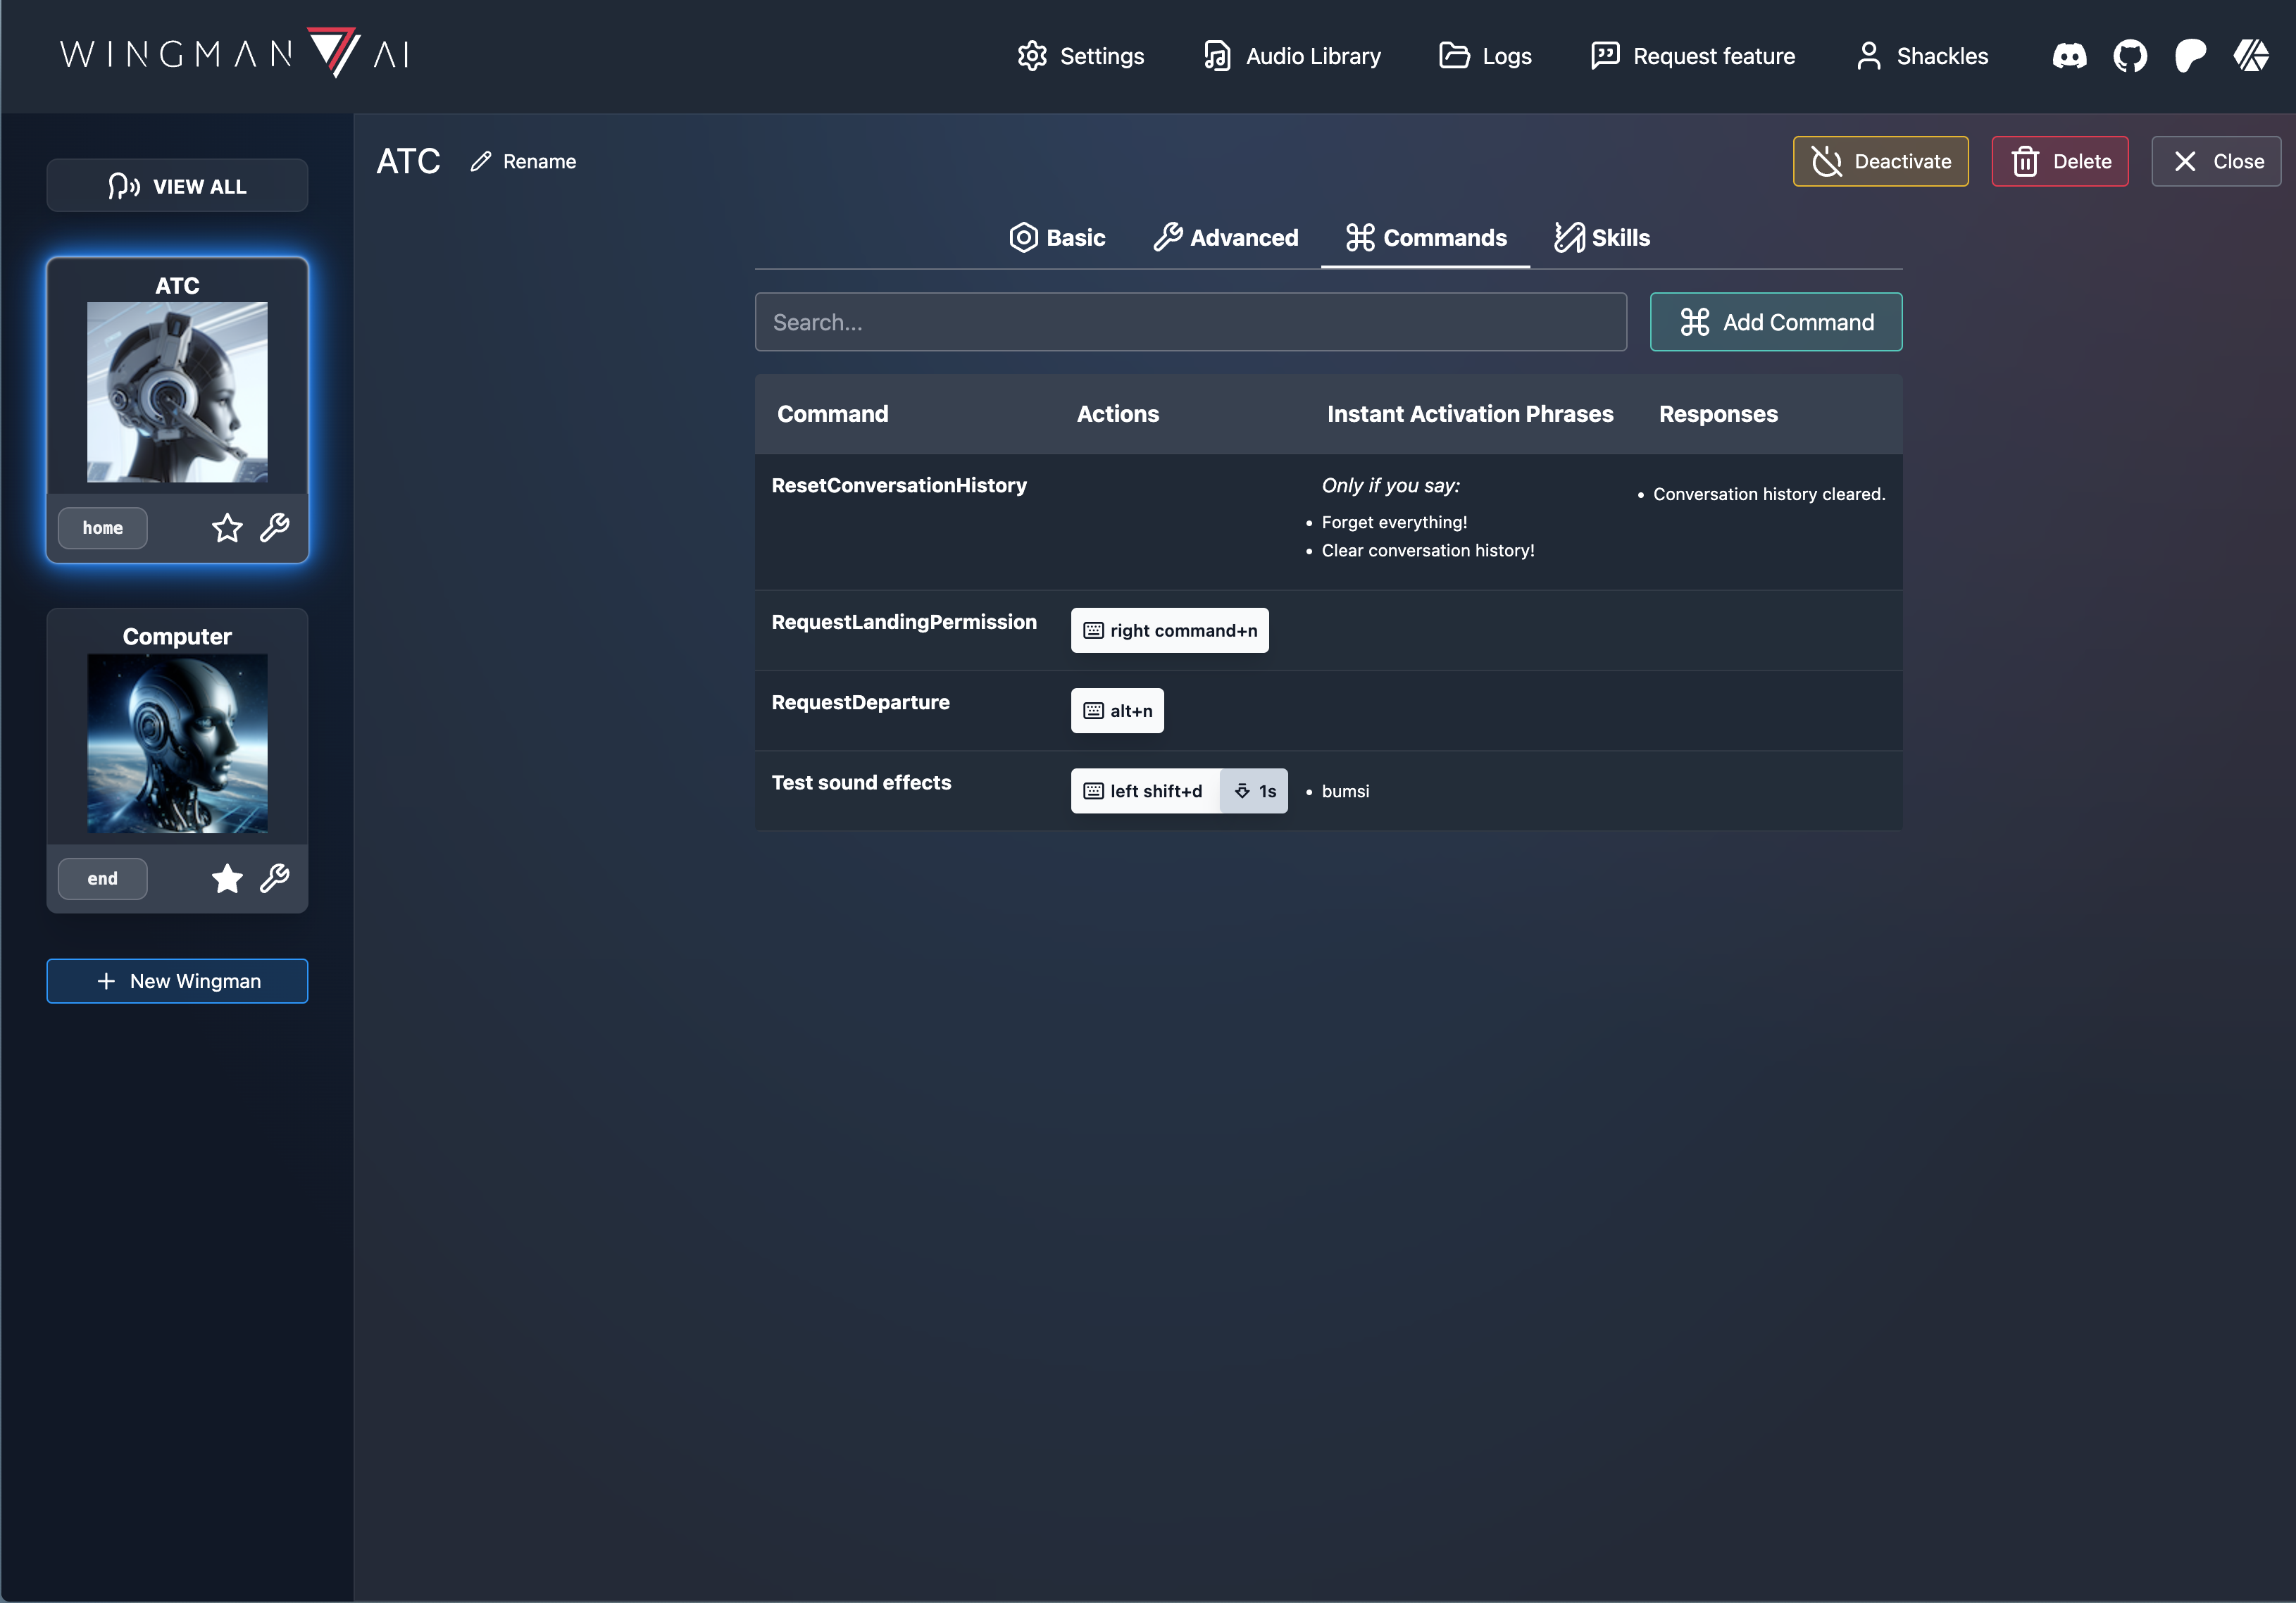Open the Discord icon link
This screenshot has width=2296, height=1603.
click(2069, 56)
